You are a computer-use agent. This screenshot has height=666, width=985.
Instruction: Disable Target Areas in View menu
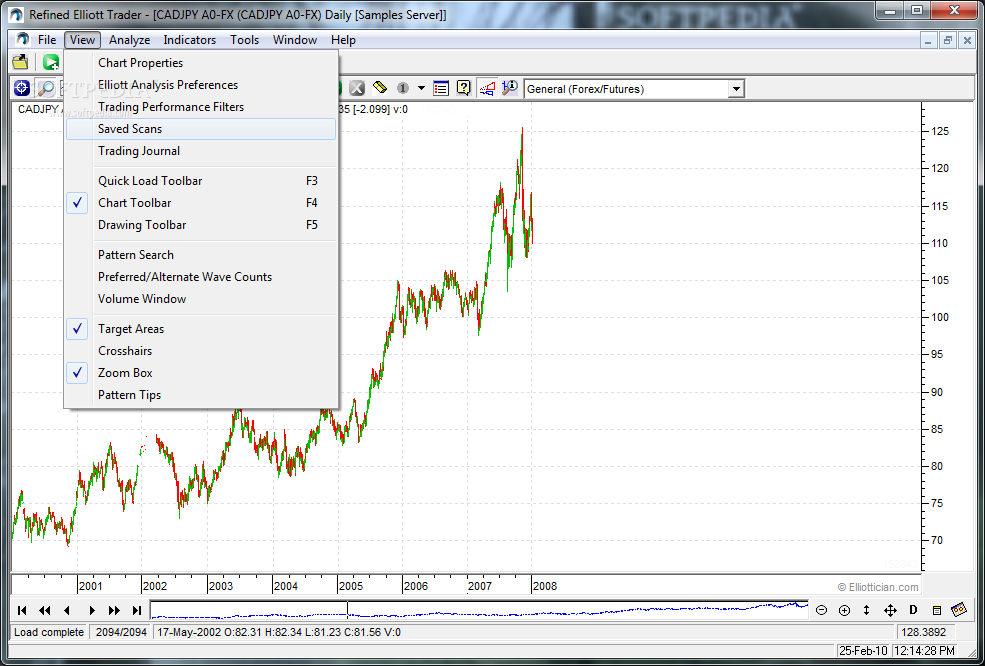(201, 329)
